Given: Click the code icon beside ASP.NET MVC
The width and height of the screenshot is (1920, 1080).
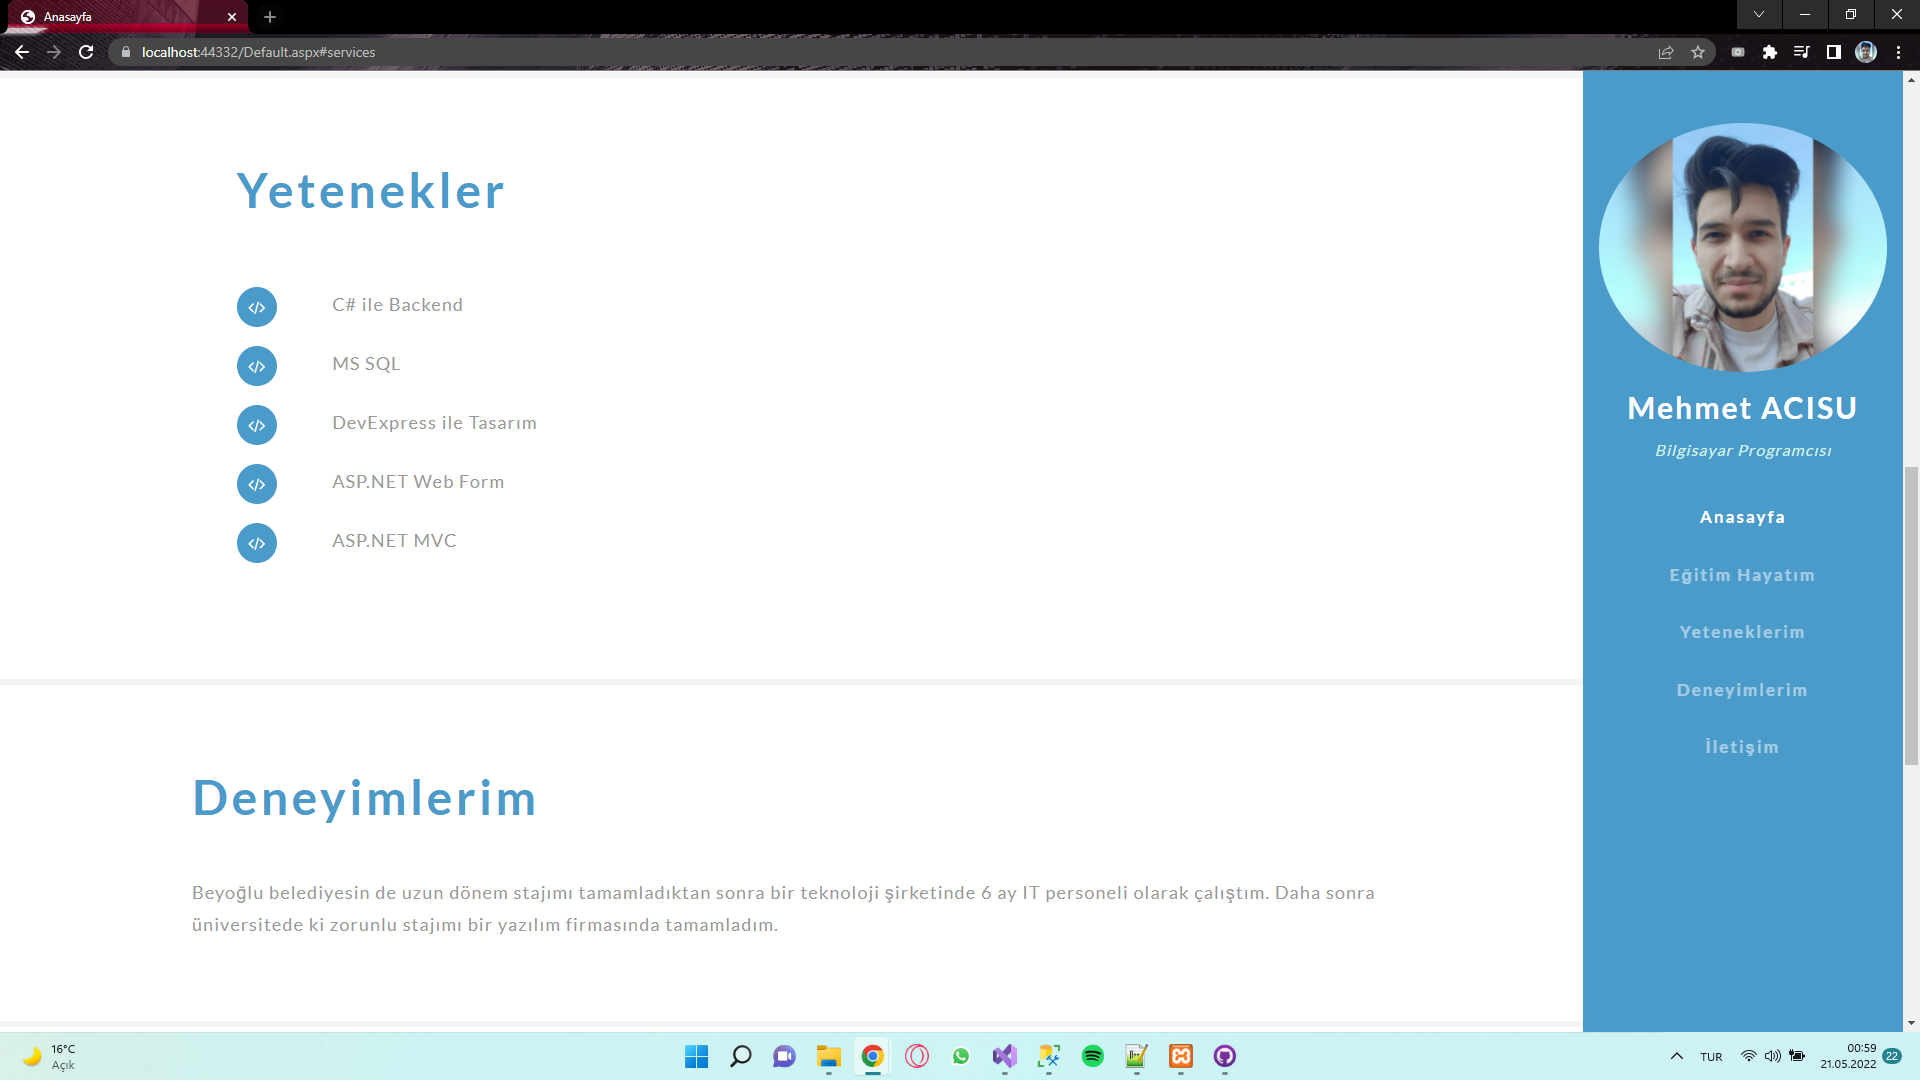Looking at the screenshot, I should click(x=257, y=543).
